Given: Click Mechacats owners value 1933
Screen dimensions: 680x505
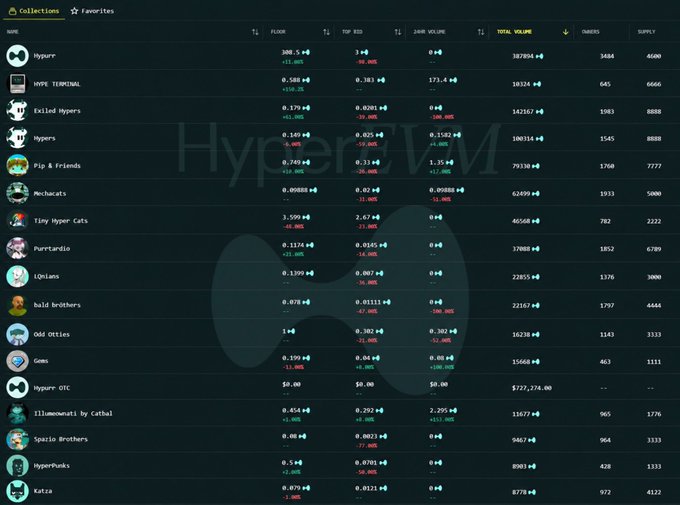Looking at the screenshot, I should (x=607, y=193).
